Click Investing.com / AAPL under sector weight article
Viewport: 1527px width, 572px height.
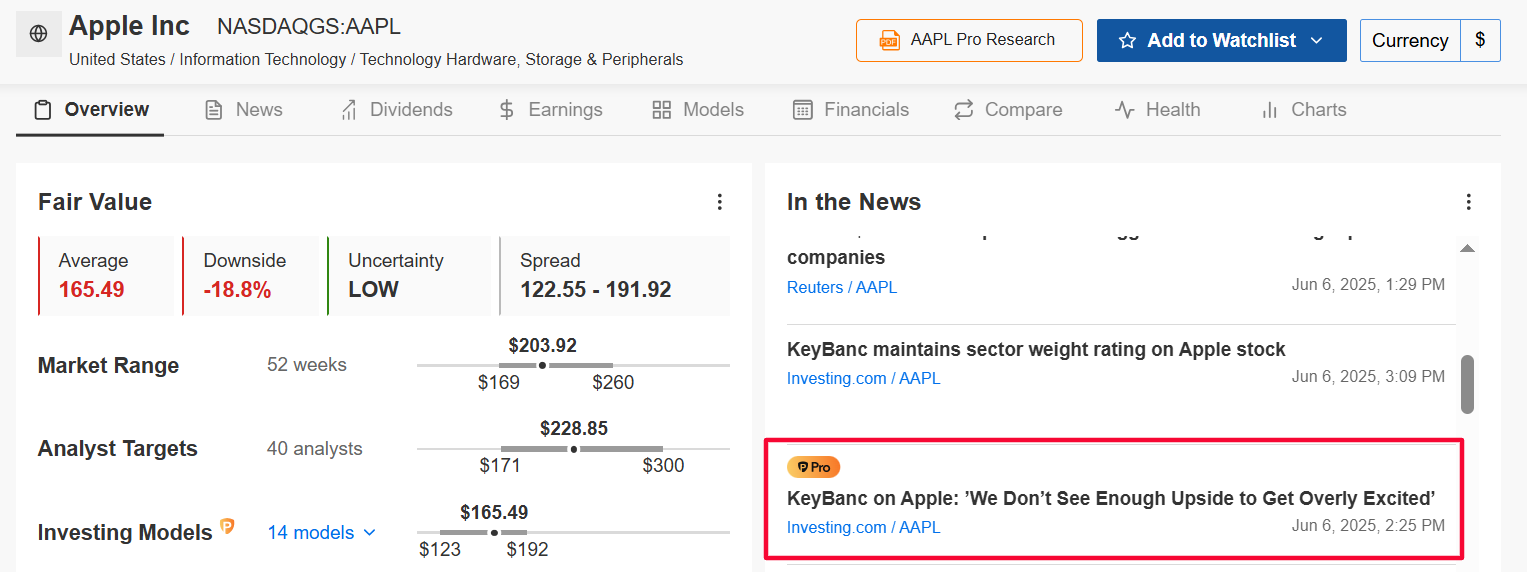click(x=864, y=379)
